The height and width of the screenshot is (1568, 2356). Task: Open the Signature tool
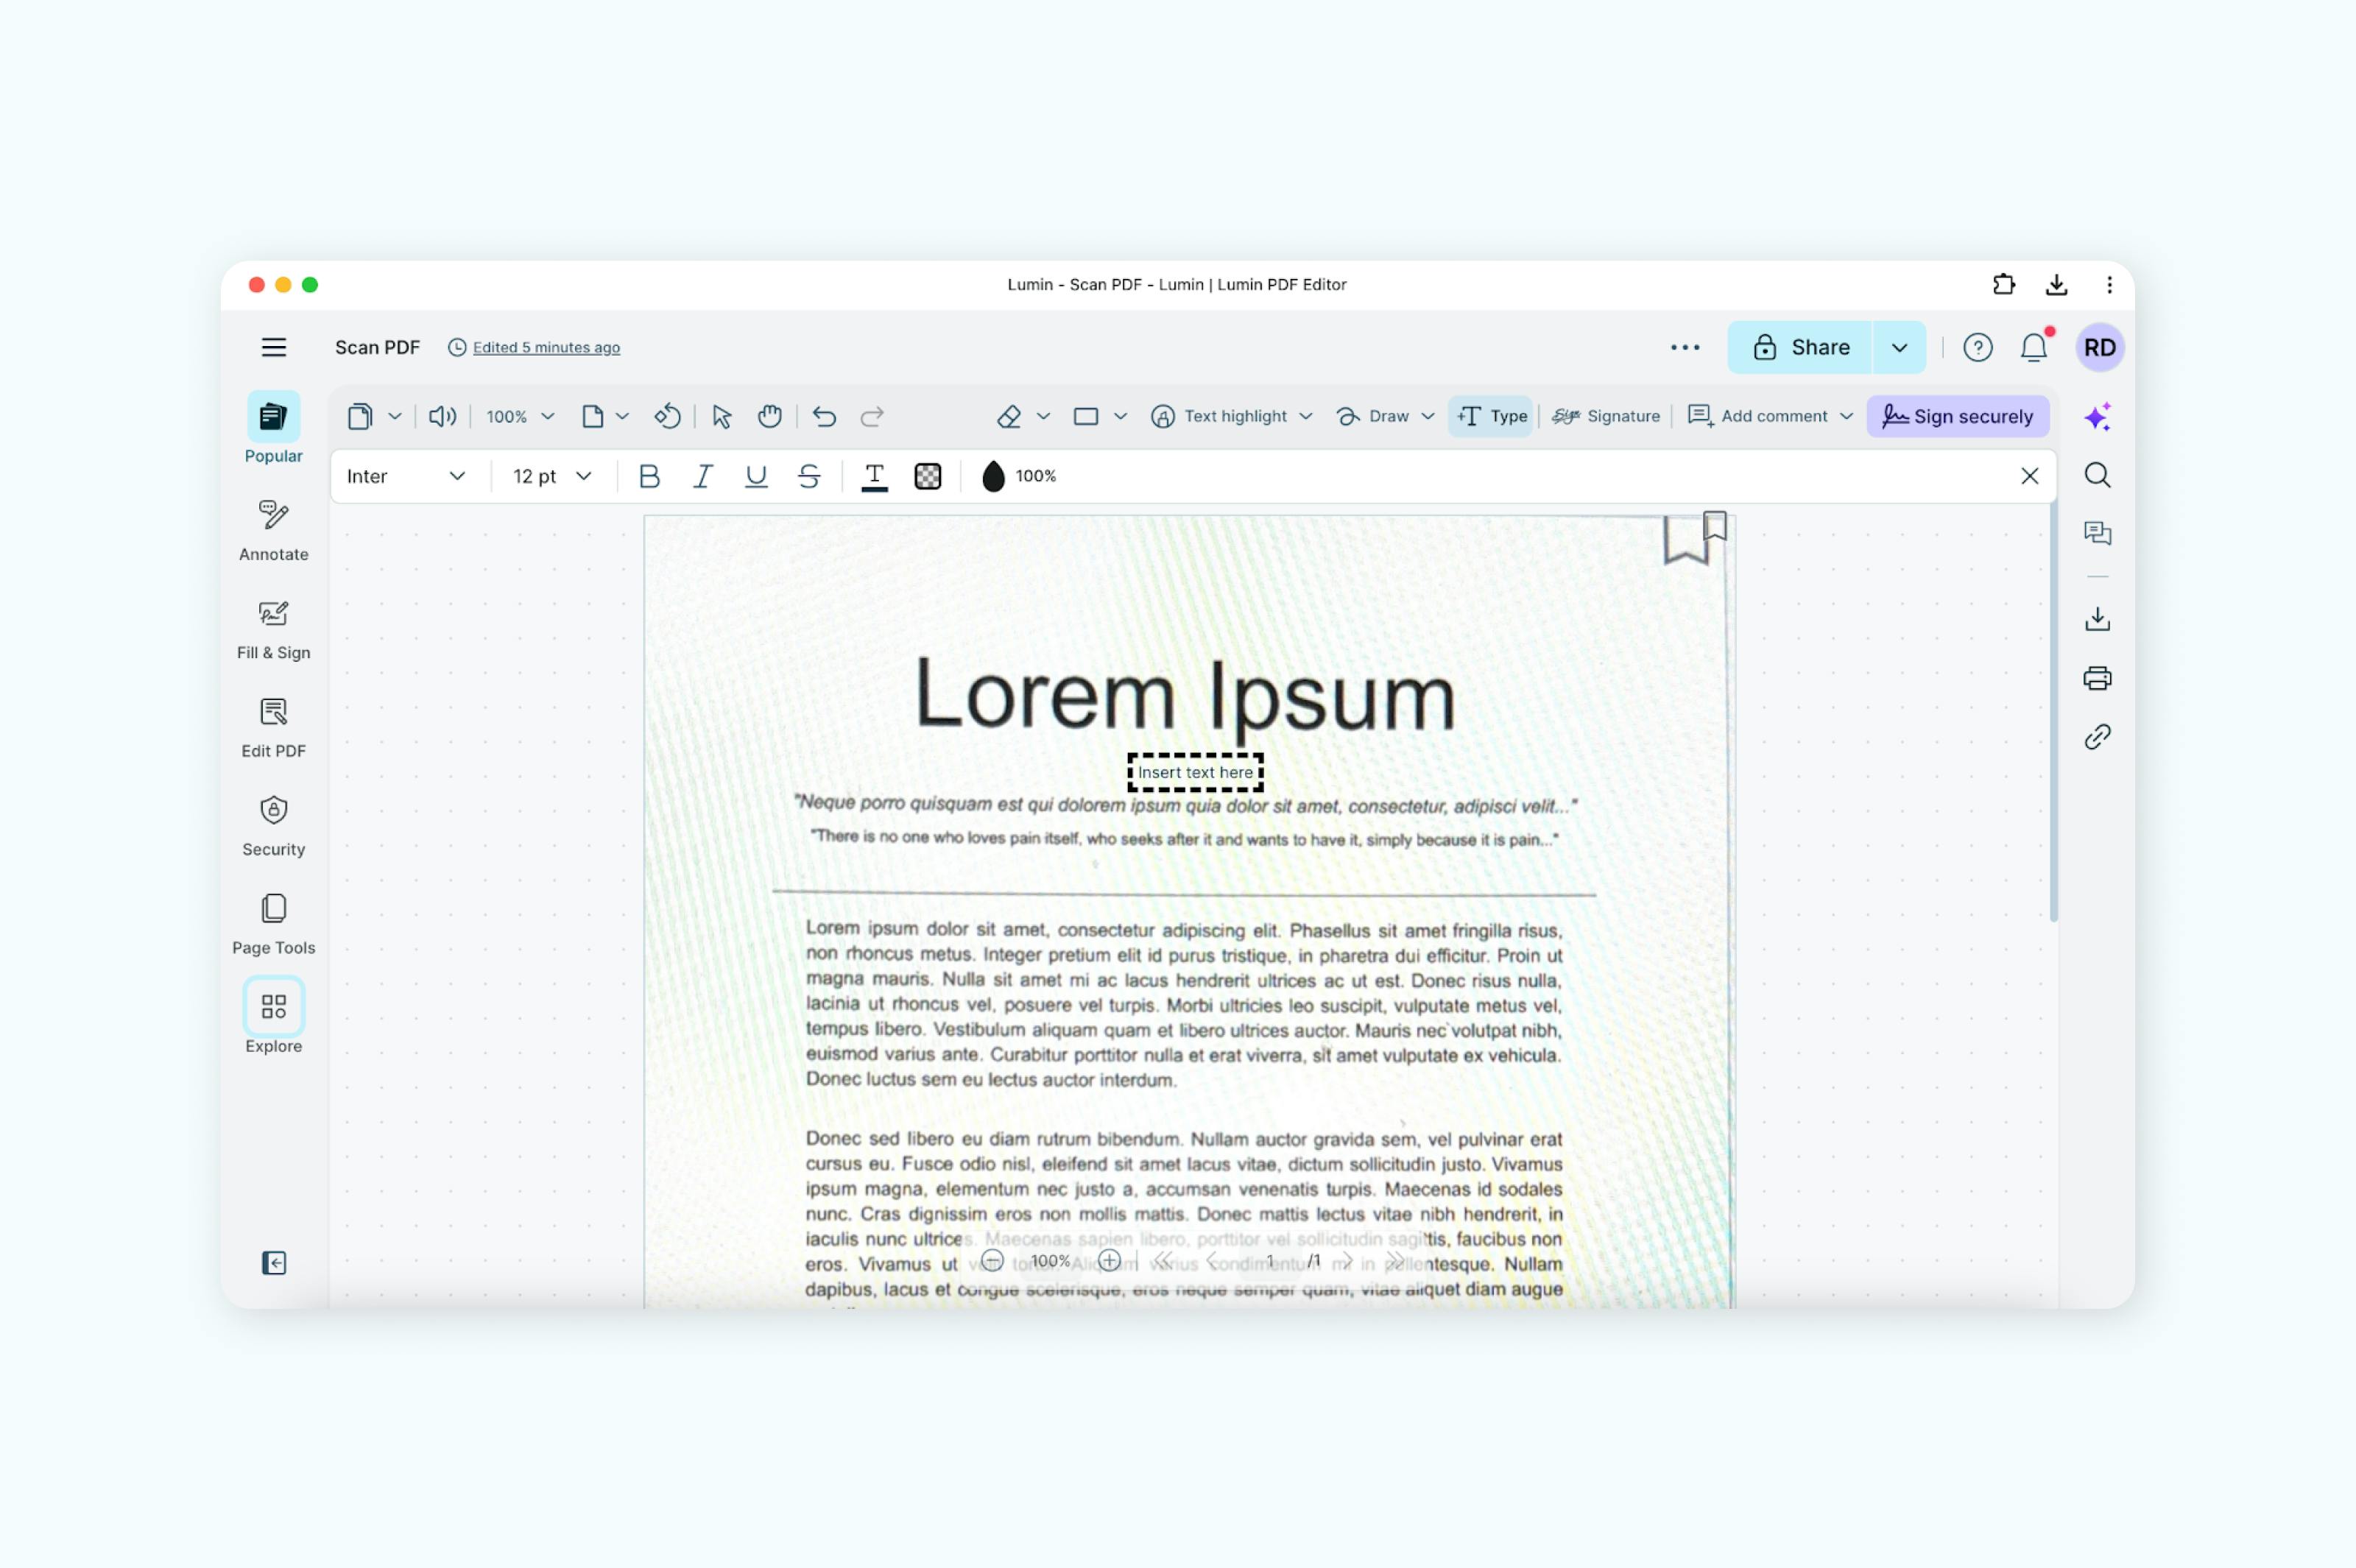[1604, 416]
